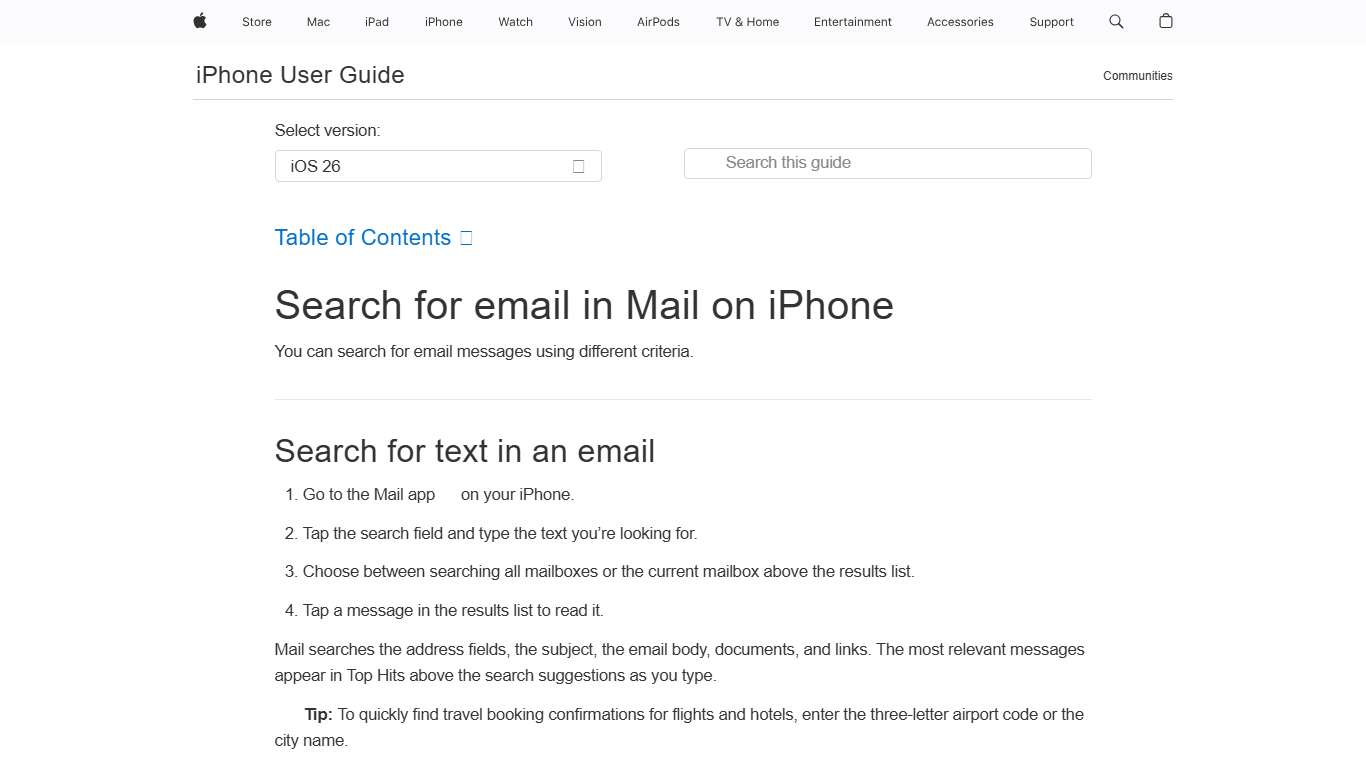Open the Support menu
Image resolution: width=1366 pixels, height=768 pixels.
(x=1051, y=21)
